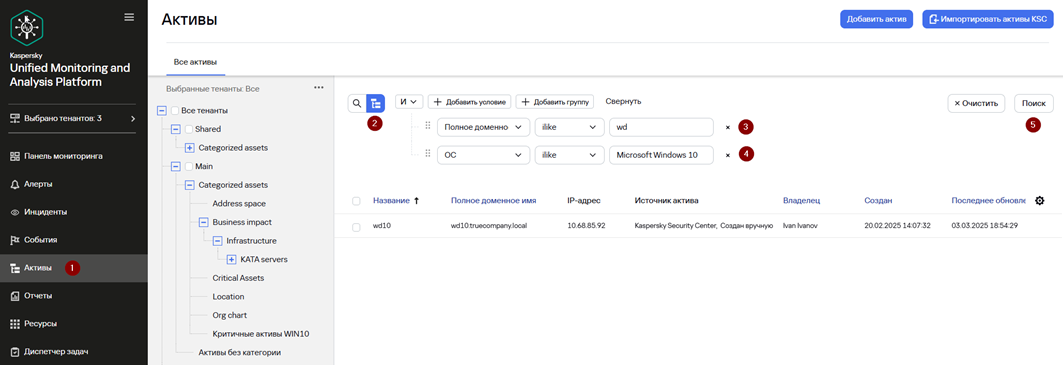Open the ilike operator dropdown for domain condition

click(x=569, y=127)
